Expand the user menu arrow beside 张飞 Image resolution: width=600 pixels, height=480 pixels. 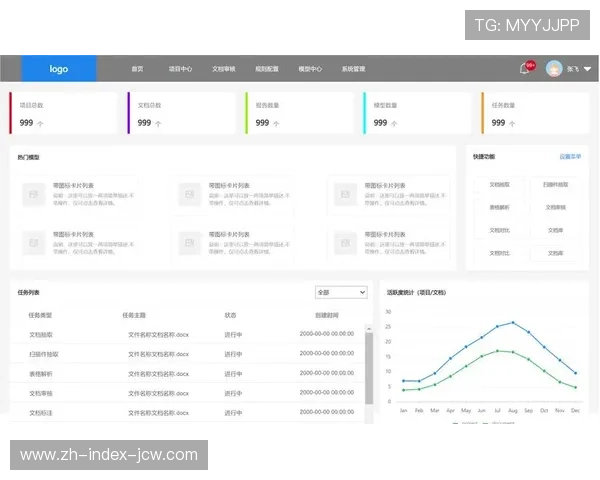[x=588, y=69]
